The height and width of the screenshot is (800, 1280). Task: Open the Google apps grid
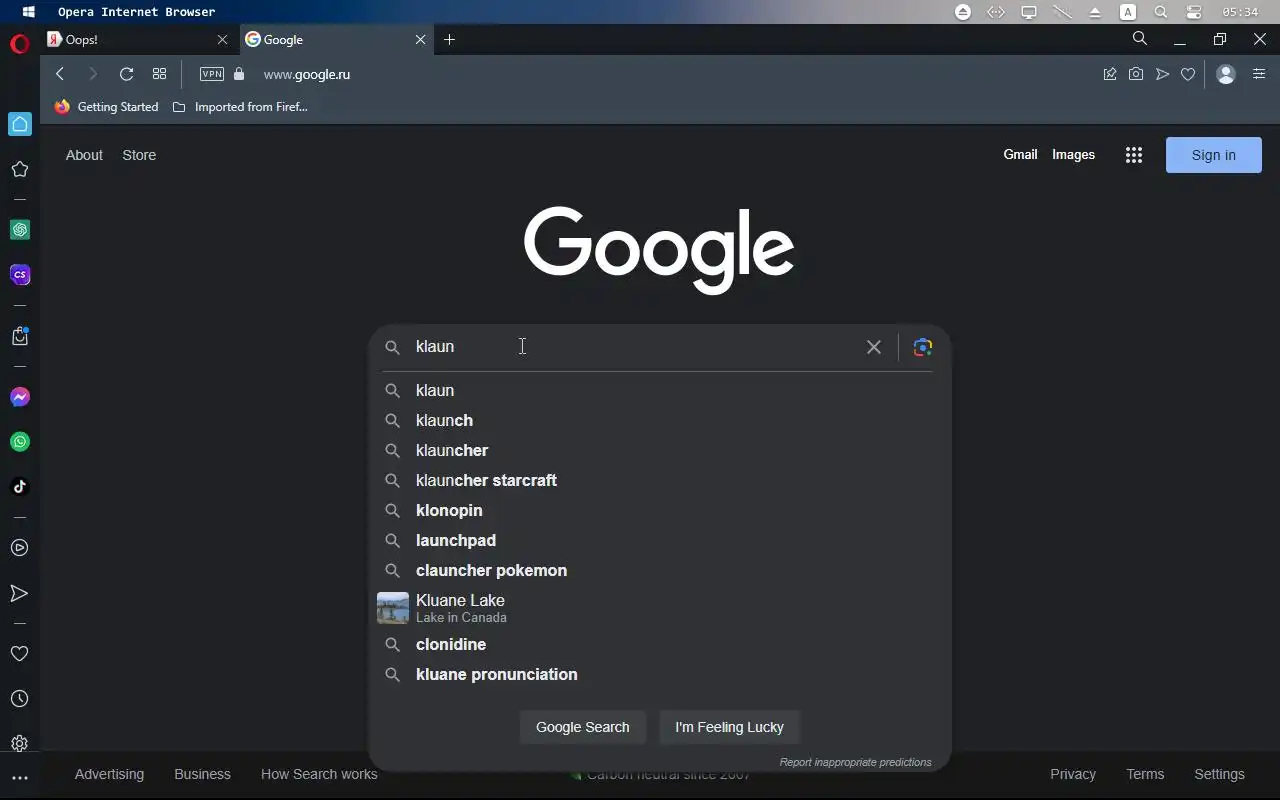[x=1133, y=155]
